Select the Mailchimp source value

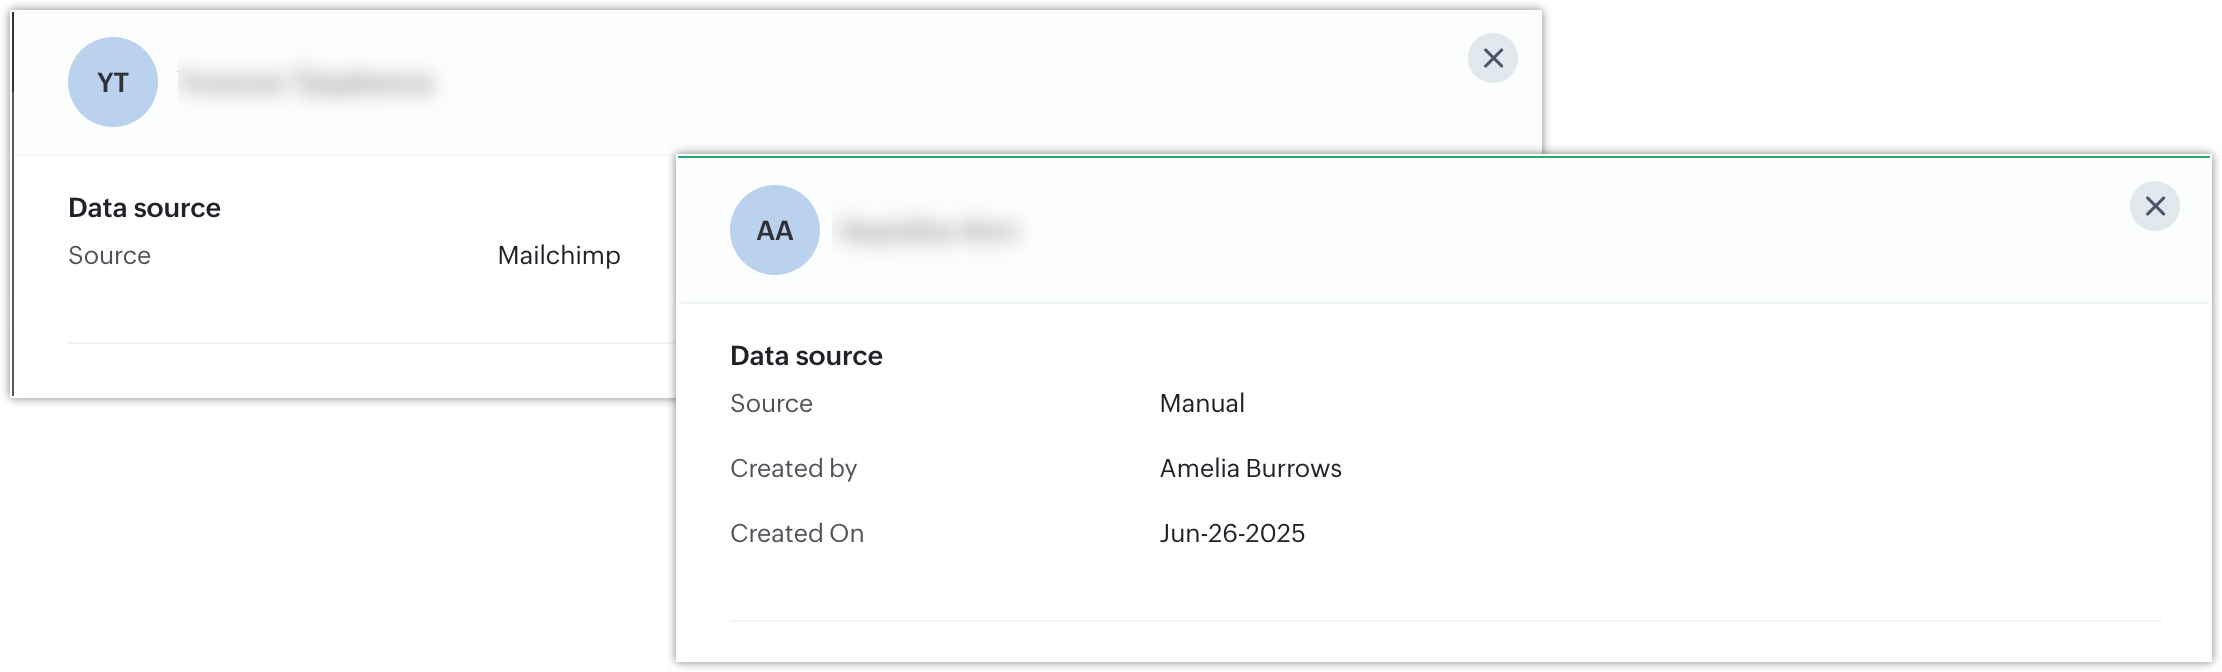[x=559, y=256]
